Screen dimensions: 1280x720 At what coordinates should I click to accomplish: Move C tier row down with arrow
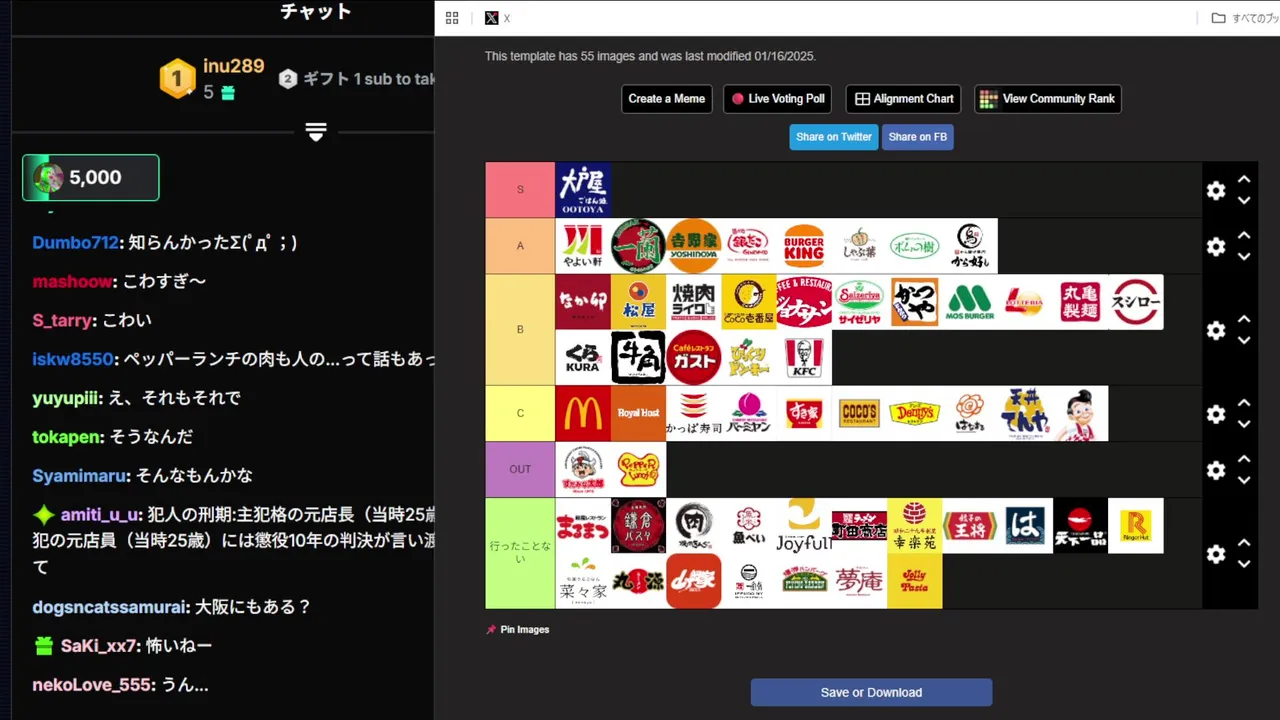(x=1244, y=424)
